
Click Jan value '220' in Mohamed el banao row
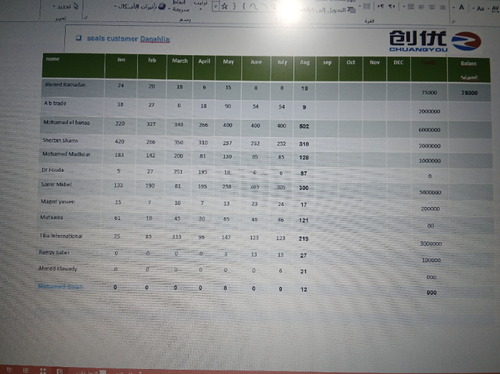[120, 124]
